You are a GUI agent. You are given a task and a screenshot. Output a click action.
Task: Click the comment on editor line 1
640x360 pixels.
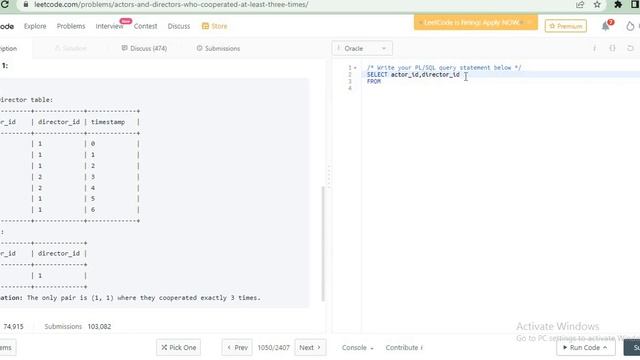click(x=444, y=68)
